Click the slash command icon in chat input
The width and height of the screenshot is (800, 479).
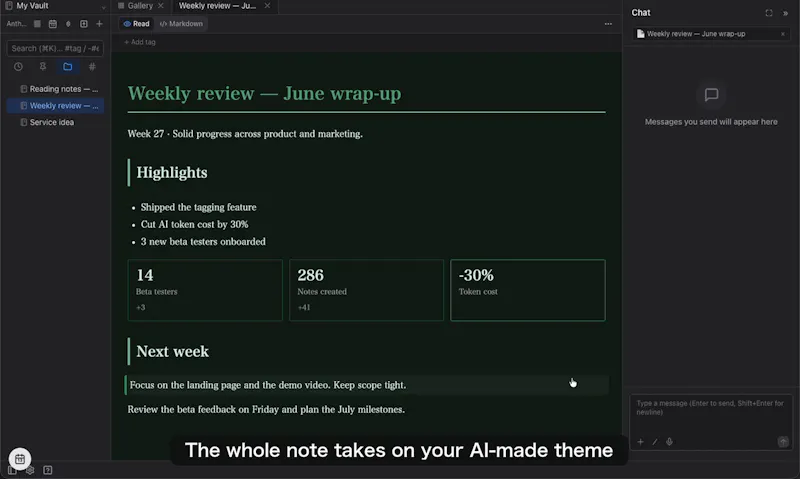(655, 442)
